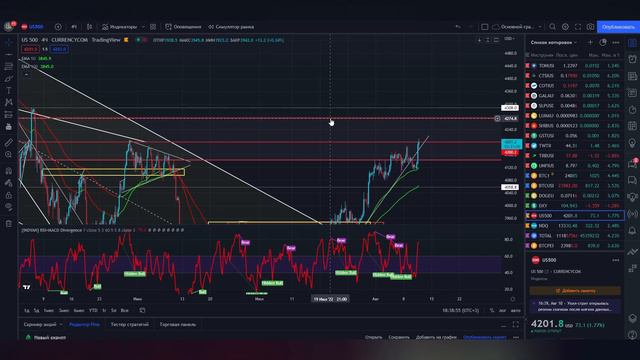Open the patterns tool in left toolbar
The image size is (640, 360).
pos(9,102)
